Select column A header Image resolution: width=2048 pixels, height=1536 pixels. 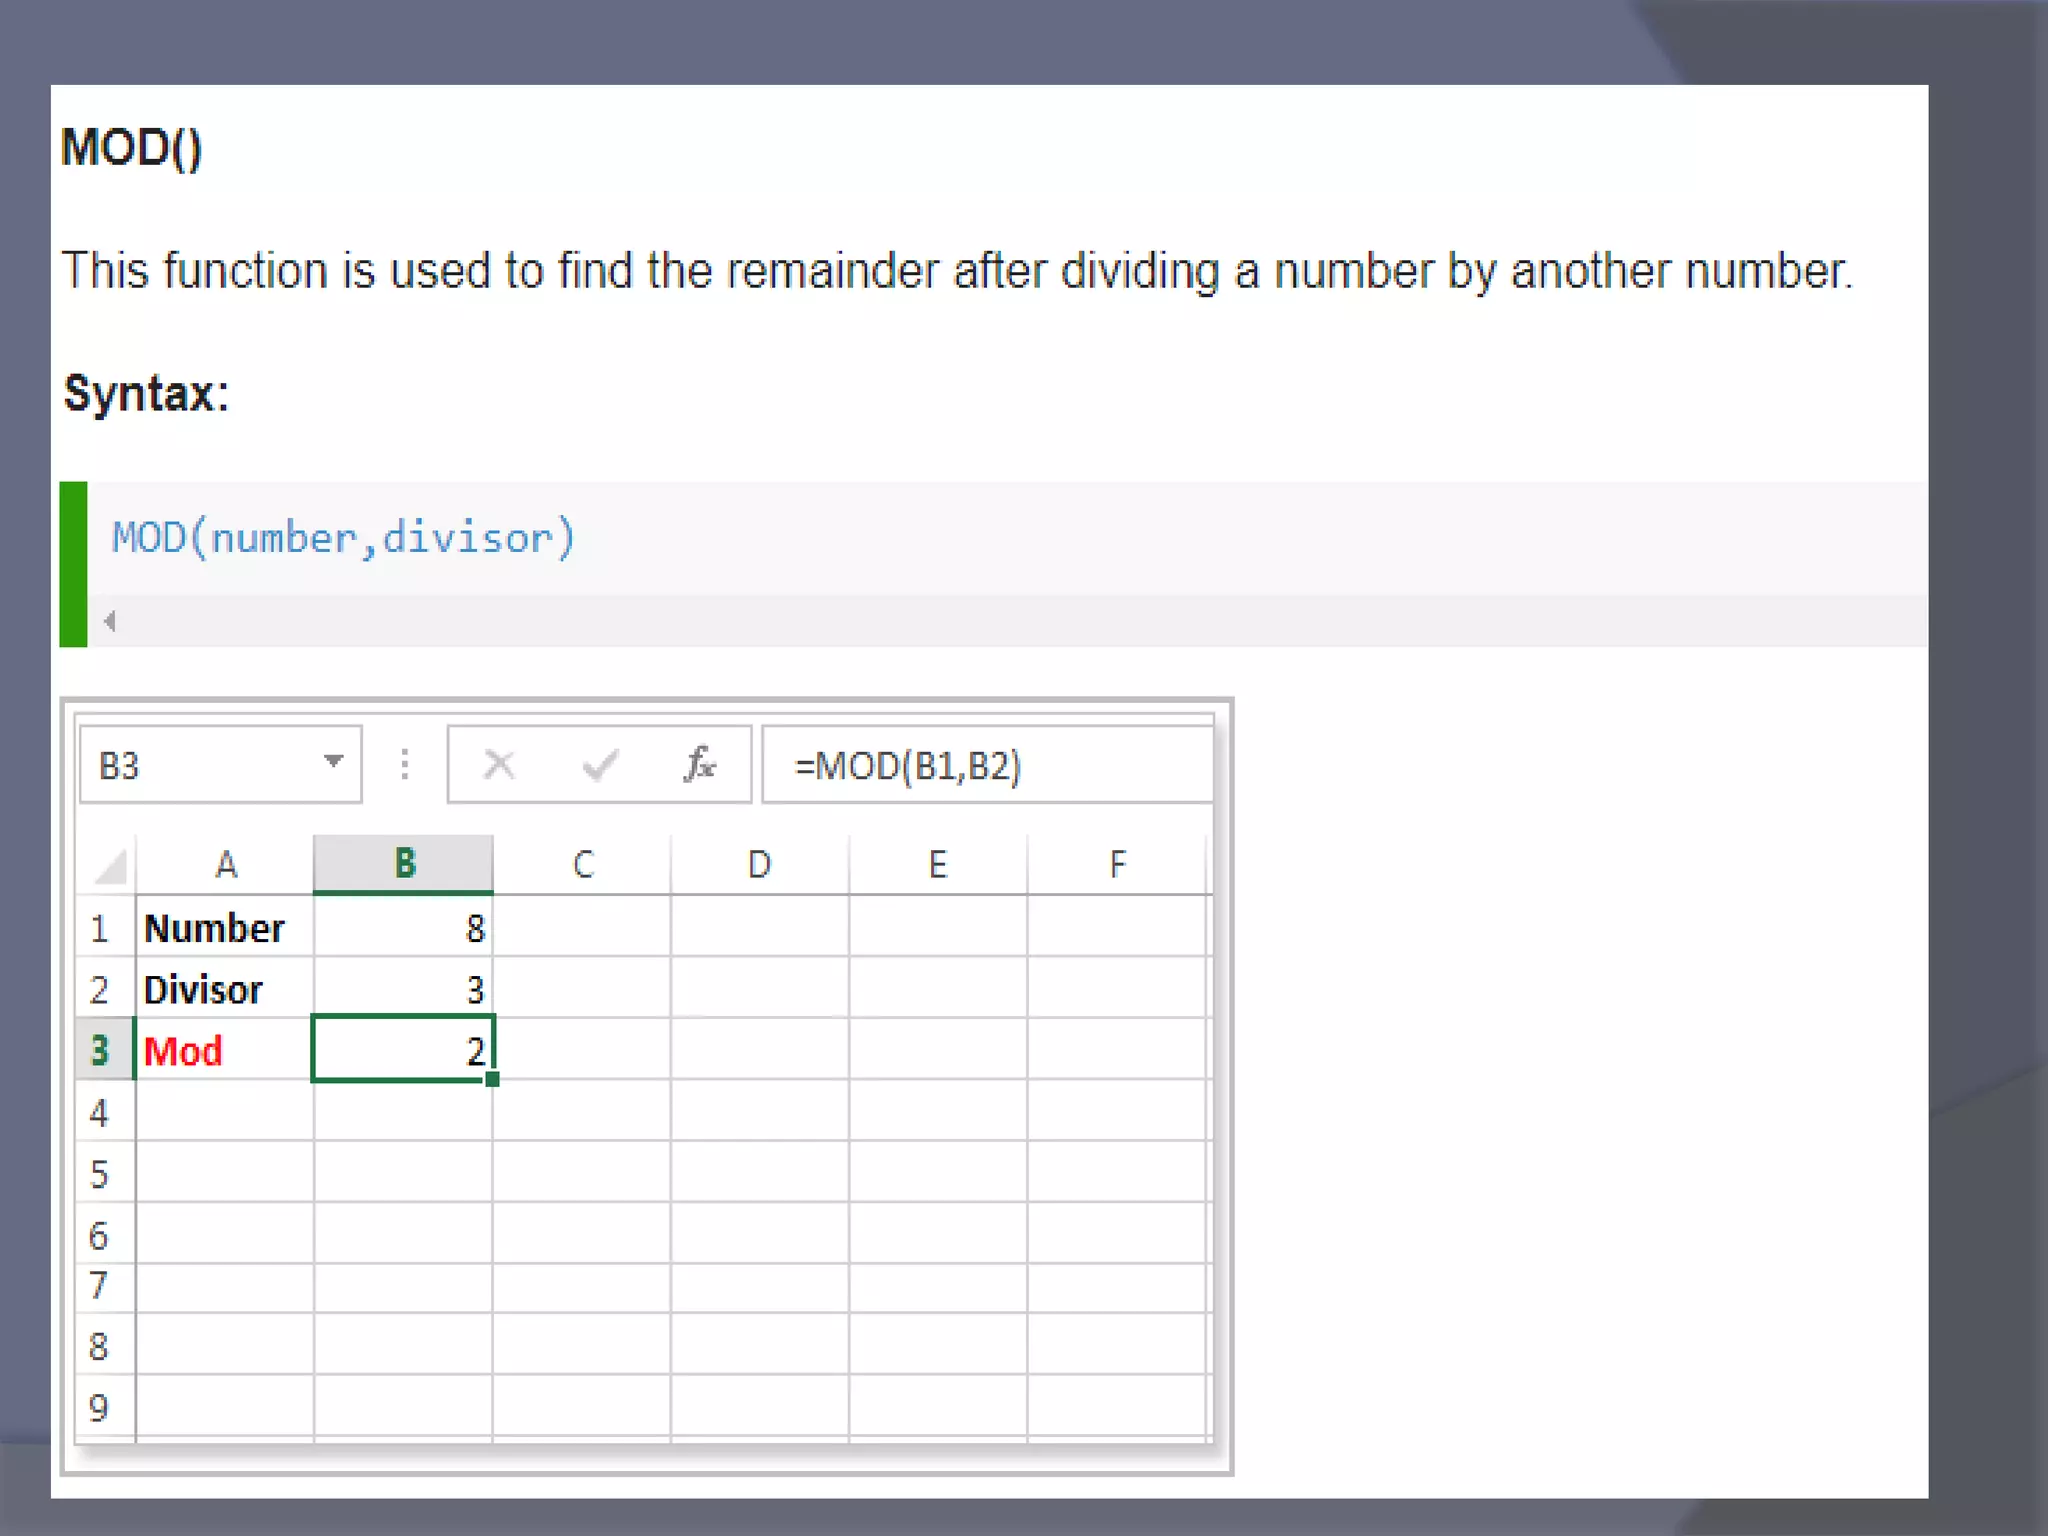coord(226,864)
